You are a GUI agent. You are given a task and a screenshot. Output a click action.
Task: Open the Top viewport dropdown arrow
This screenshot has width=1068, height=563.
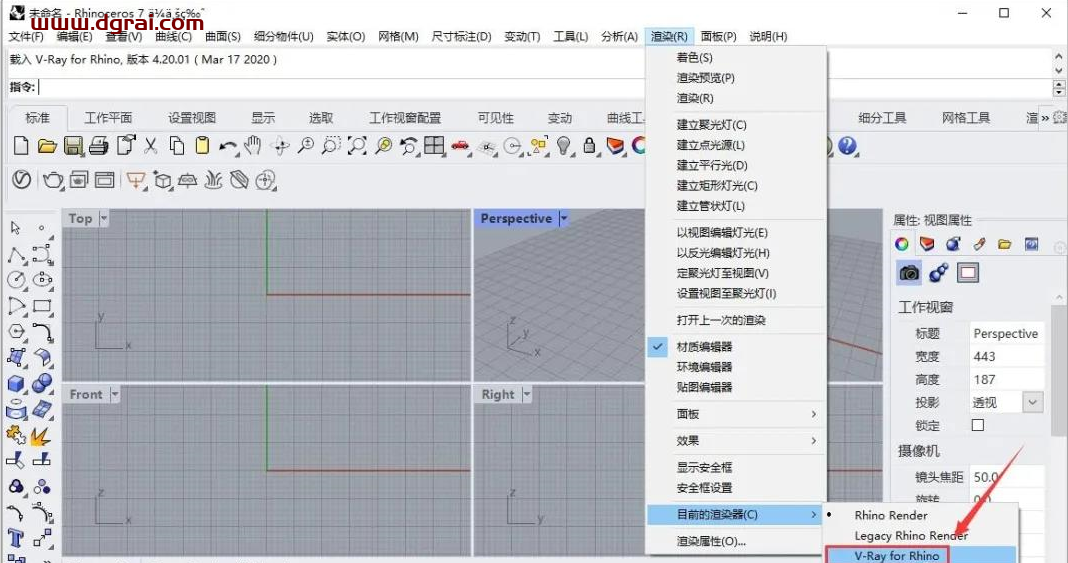104,219
